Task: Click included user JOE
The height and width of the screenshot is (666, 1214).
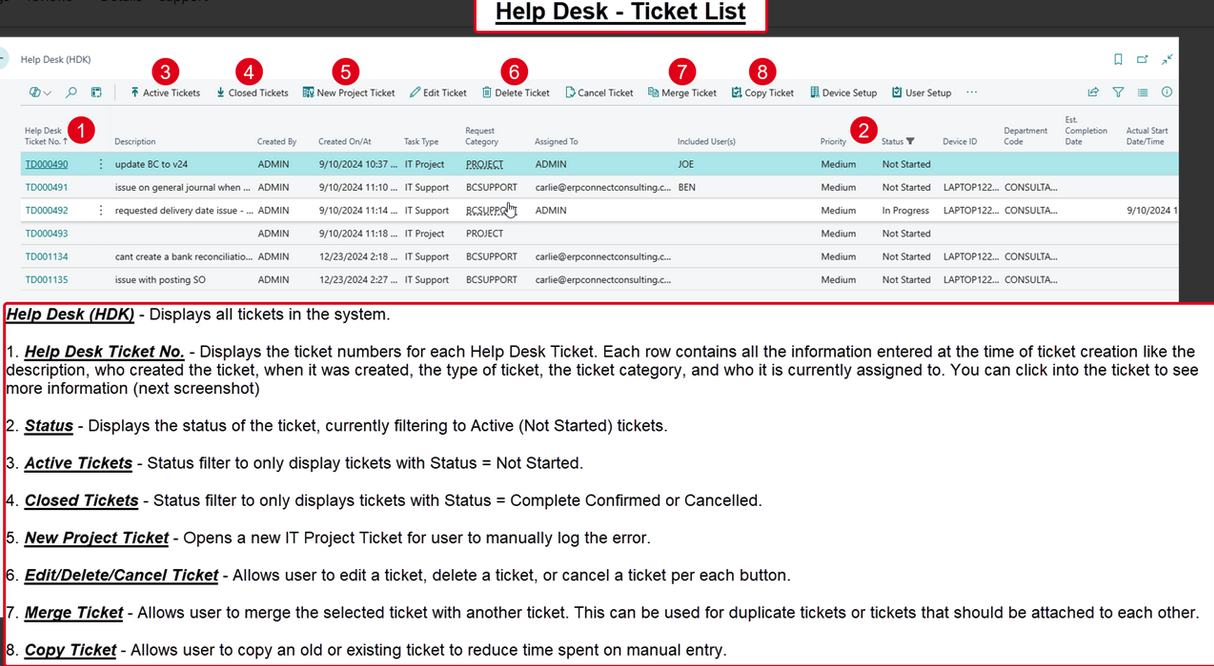Action: [x=686, y=164]
